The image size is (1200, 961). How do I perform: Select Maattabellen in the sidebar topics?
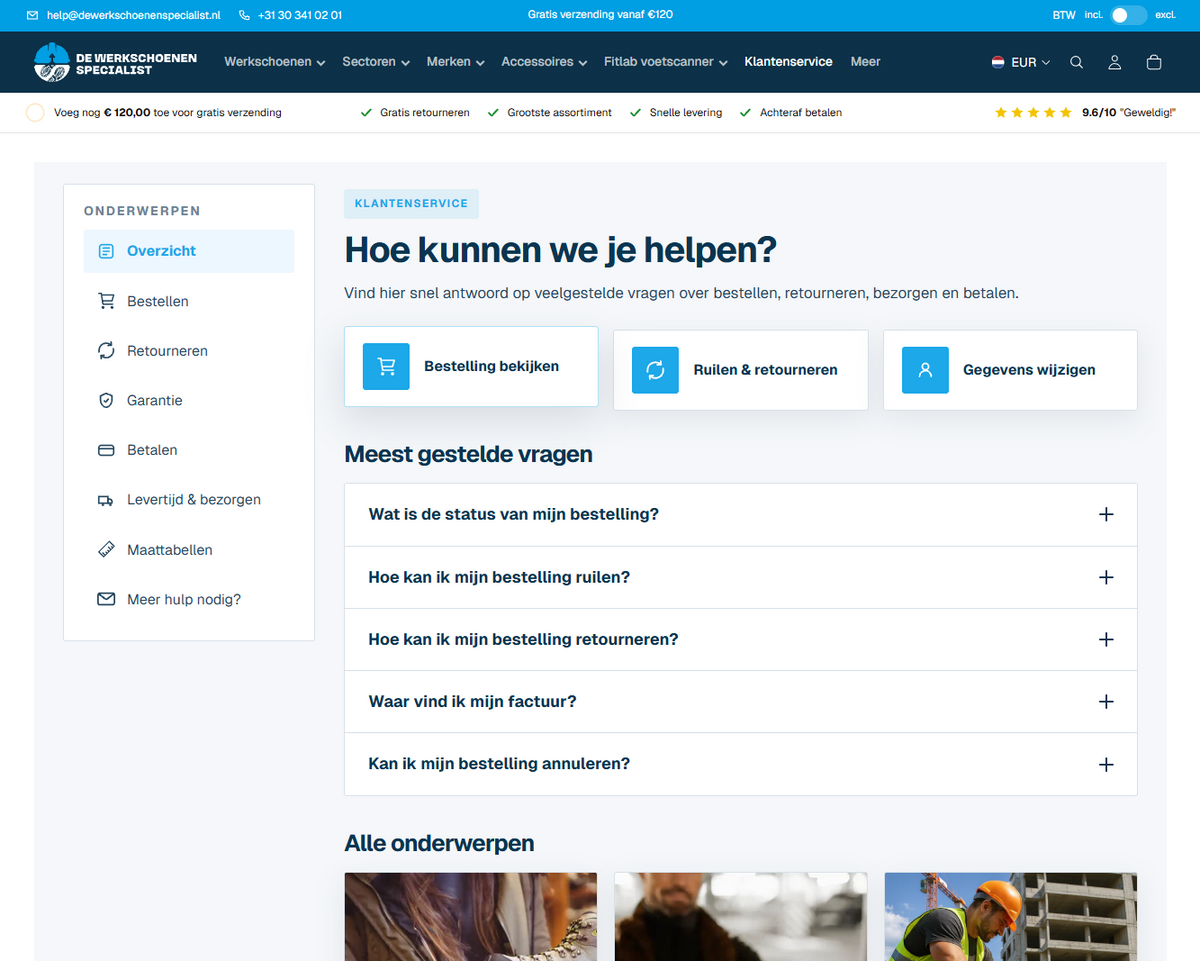pyautogui.click(x=189, y=550)
